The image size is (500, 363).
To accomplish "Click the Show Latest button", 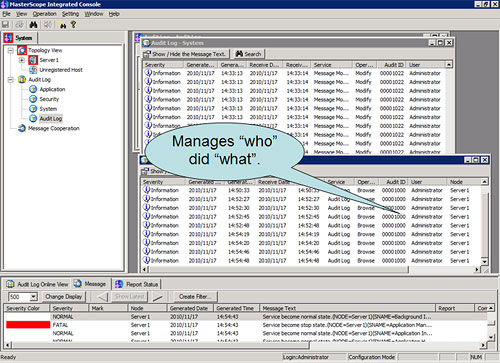I will 129,297.
